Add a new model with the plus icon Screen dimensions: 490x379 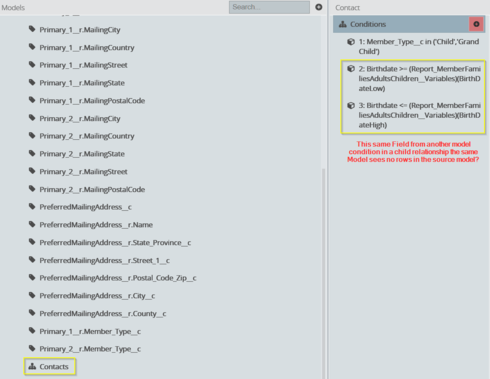pyautogui.click(x=319, y=7)
